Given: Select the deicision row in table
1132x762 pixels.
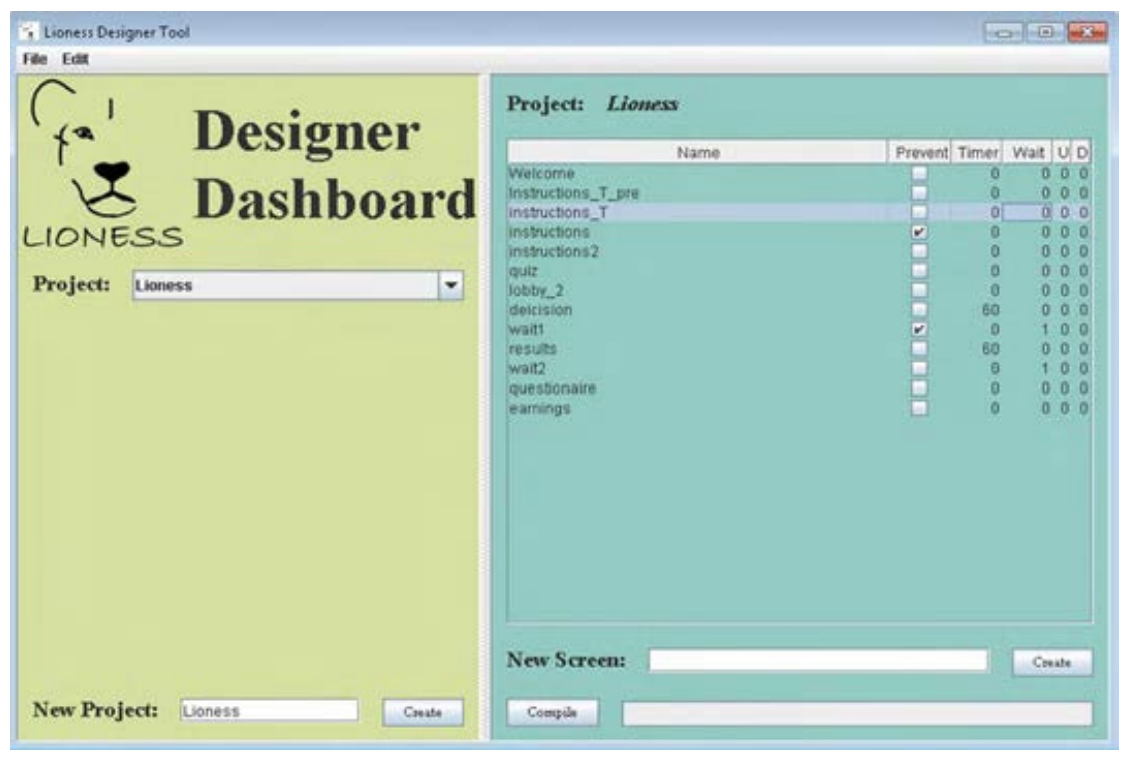Looking at the screenshot, I should pyautogui.click(x=698, y=310).
